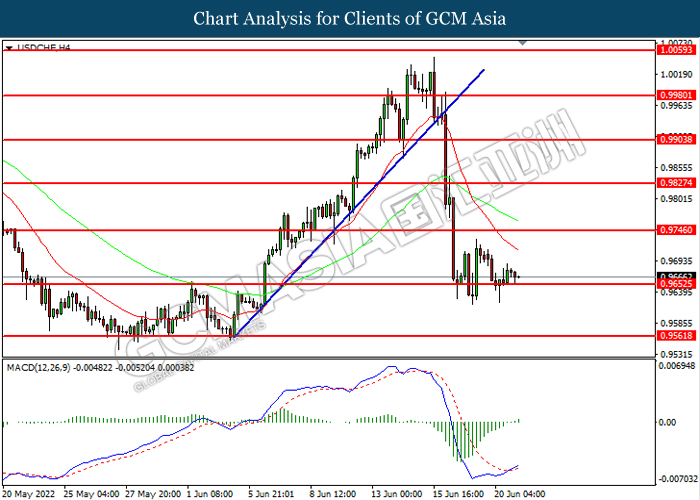Select the 1.00593 resistance price label
The width and height of the screenshot is (700, 500).
pyautogui.click(x=677, y=50)
